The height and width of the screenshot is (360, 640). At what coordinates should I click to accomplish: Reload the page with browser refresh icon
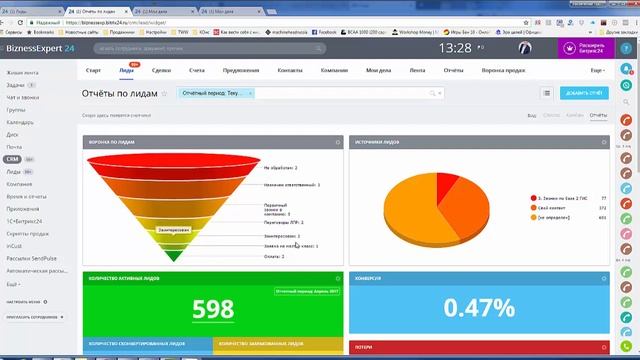tap(20, 23)
